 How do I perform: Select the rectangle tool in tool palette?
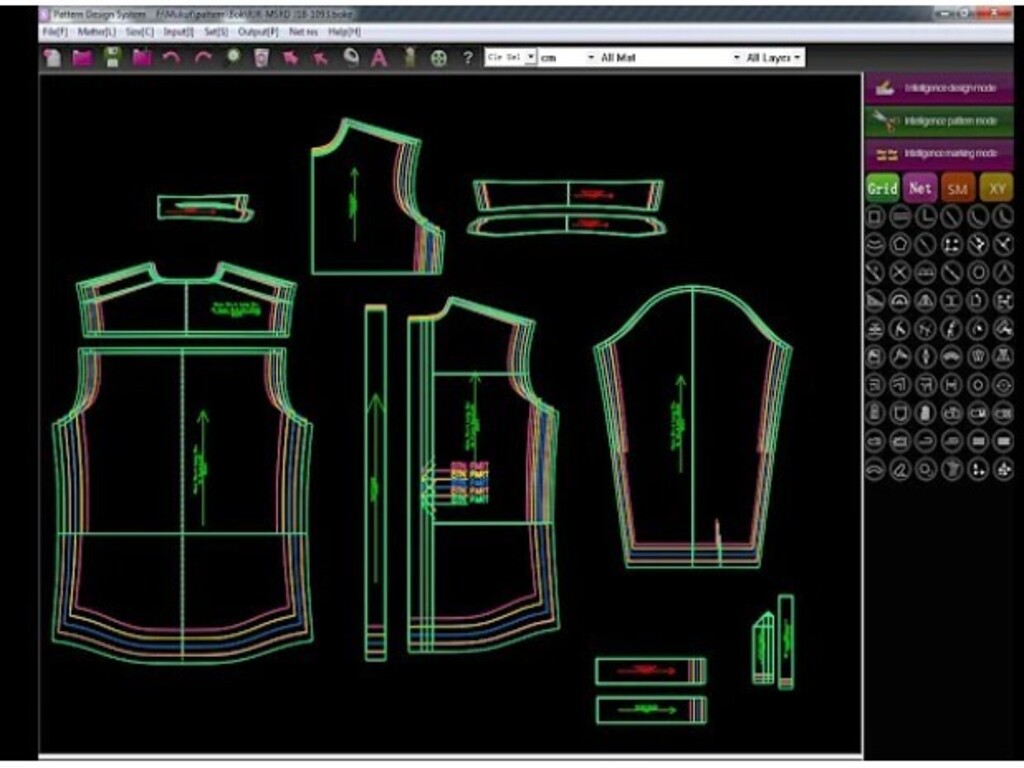[875, 216]
